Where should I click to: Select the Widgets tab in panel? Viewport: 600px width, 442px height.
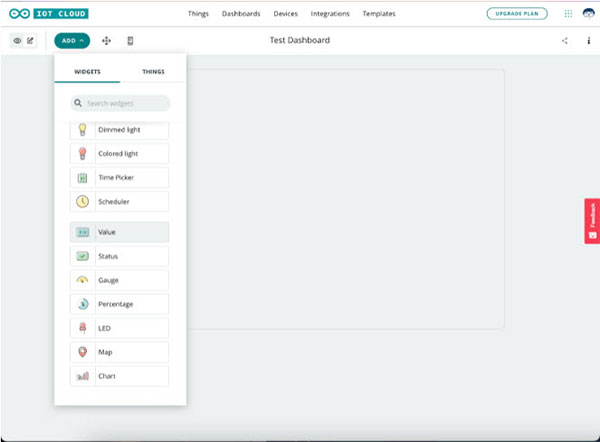click(x=87, y=72)
